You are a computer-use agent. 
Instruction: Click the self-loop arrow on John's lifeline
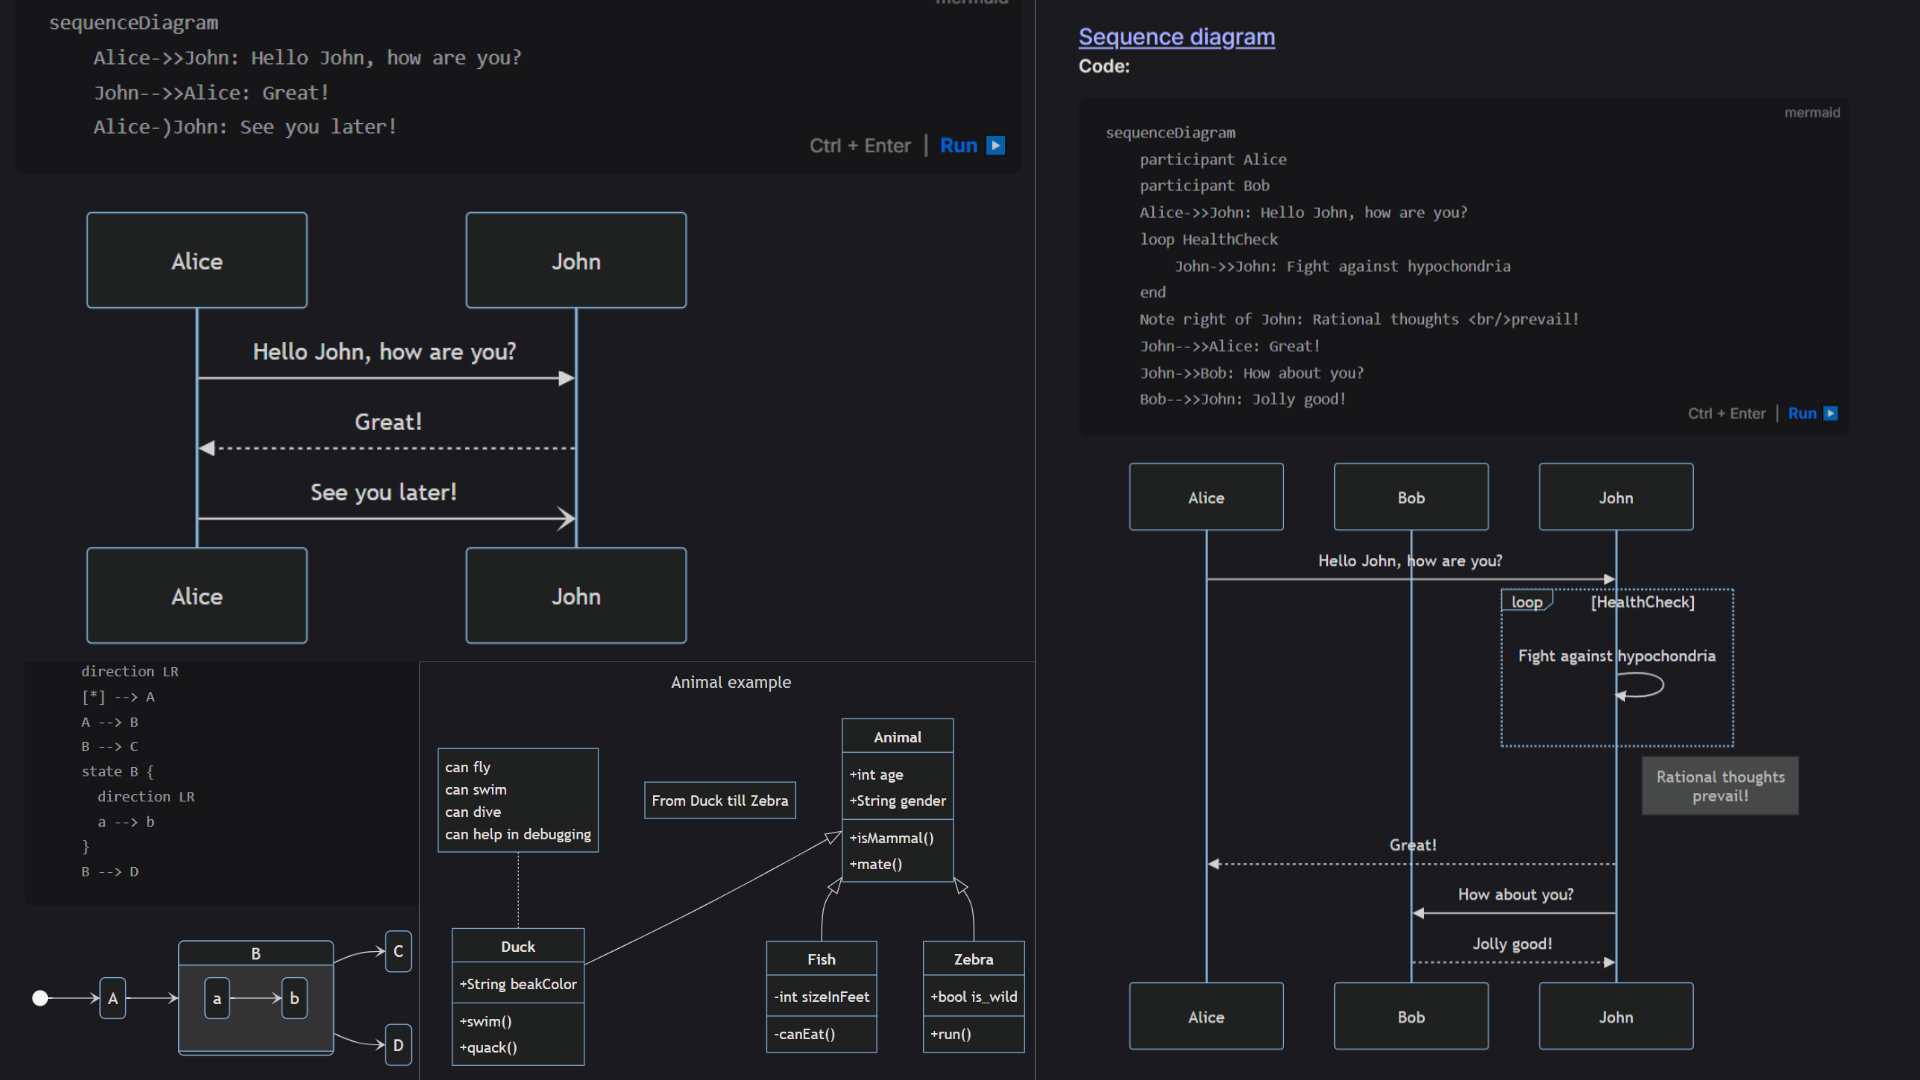point(1640,686)
